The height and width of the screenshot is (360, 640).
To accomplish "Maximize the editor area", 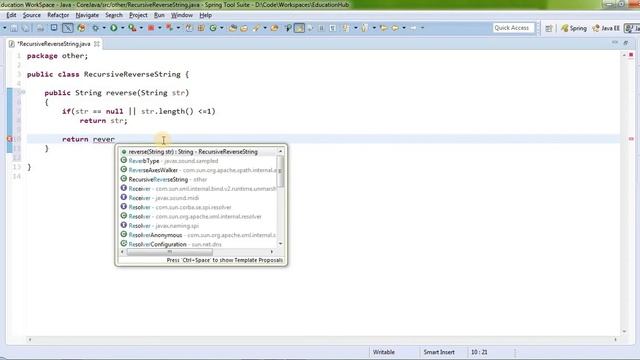I will coord(626,42).
